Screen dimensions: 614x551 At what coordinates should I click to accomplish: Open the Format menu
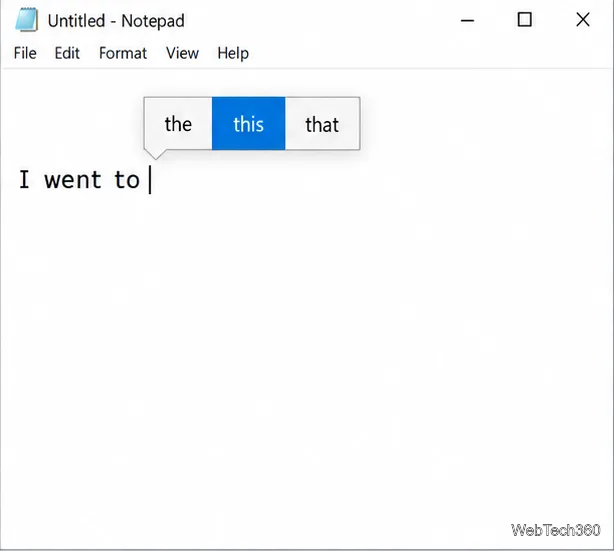[123, 53]
